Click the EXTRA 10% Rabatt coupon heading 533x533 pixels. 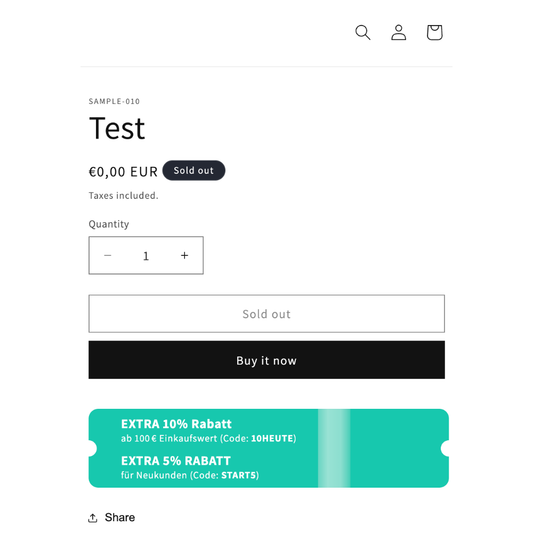(x=176, y=424)
